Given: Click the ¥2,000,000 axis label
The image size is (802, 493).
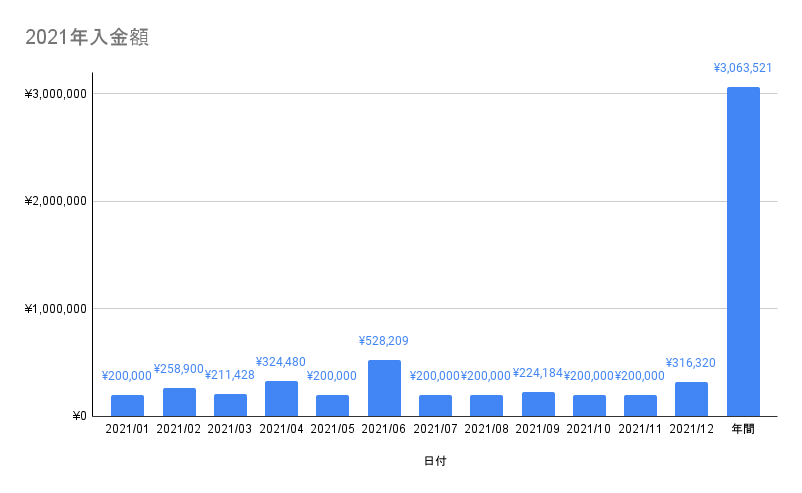Looking at the screenshot, I should [x=56, y=201].
